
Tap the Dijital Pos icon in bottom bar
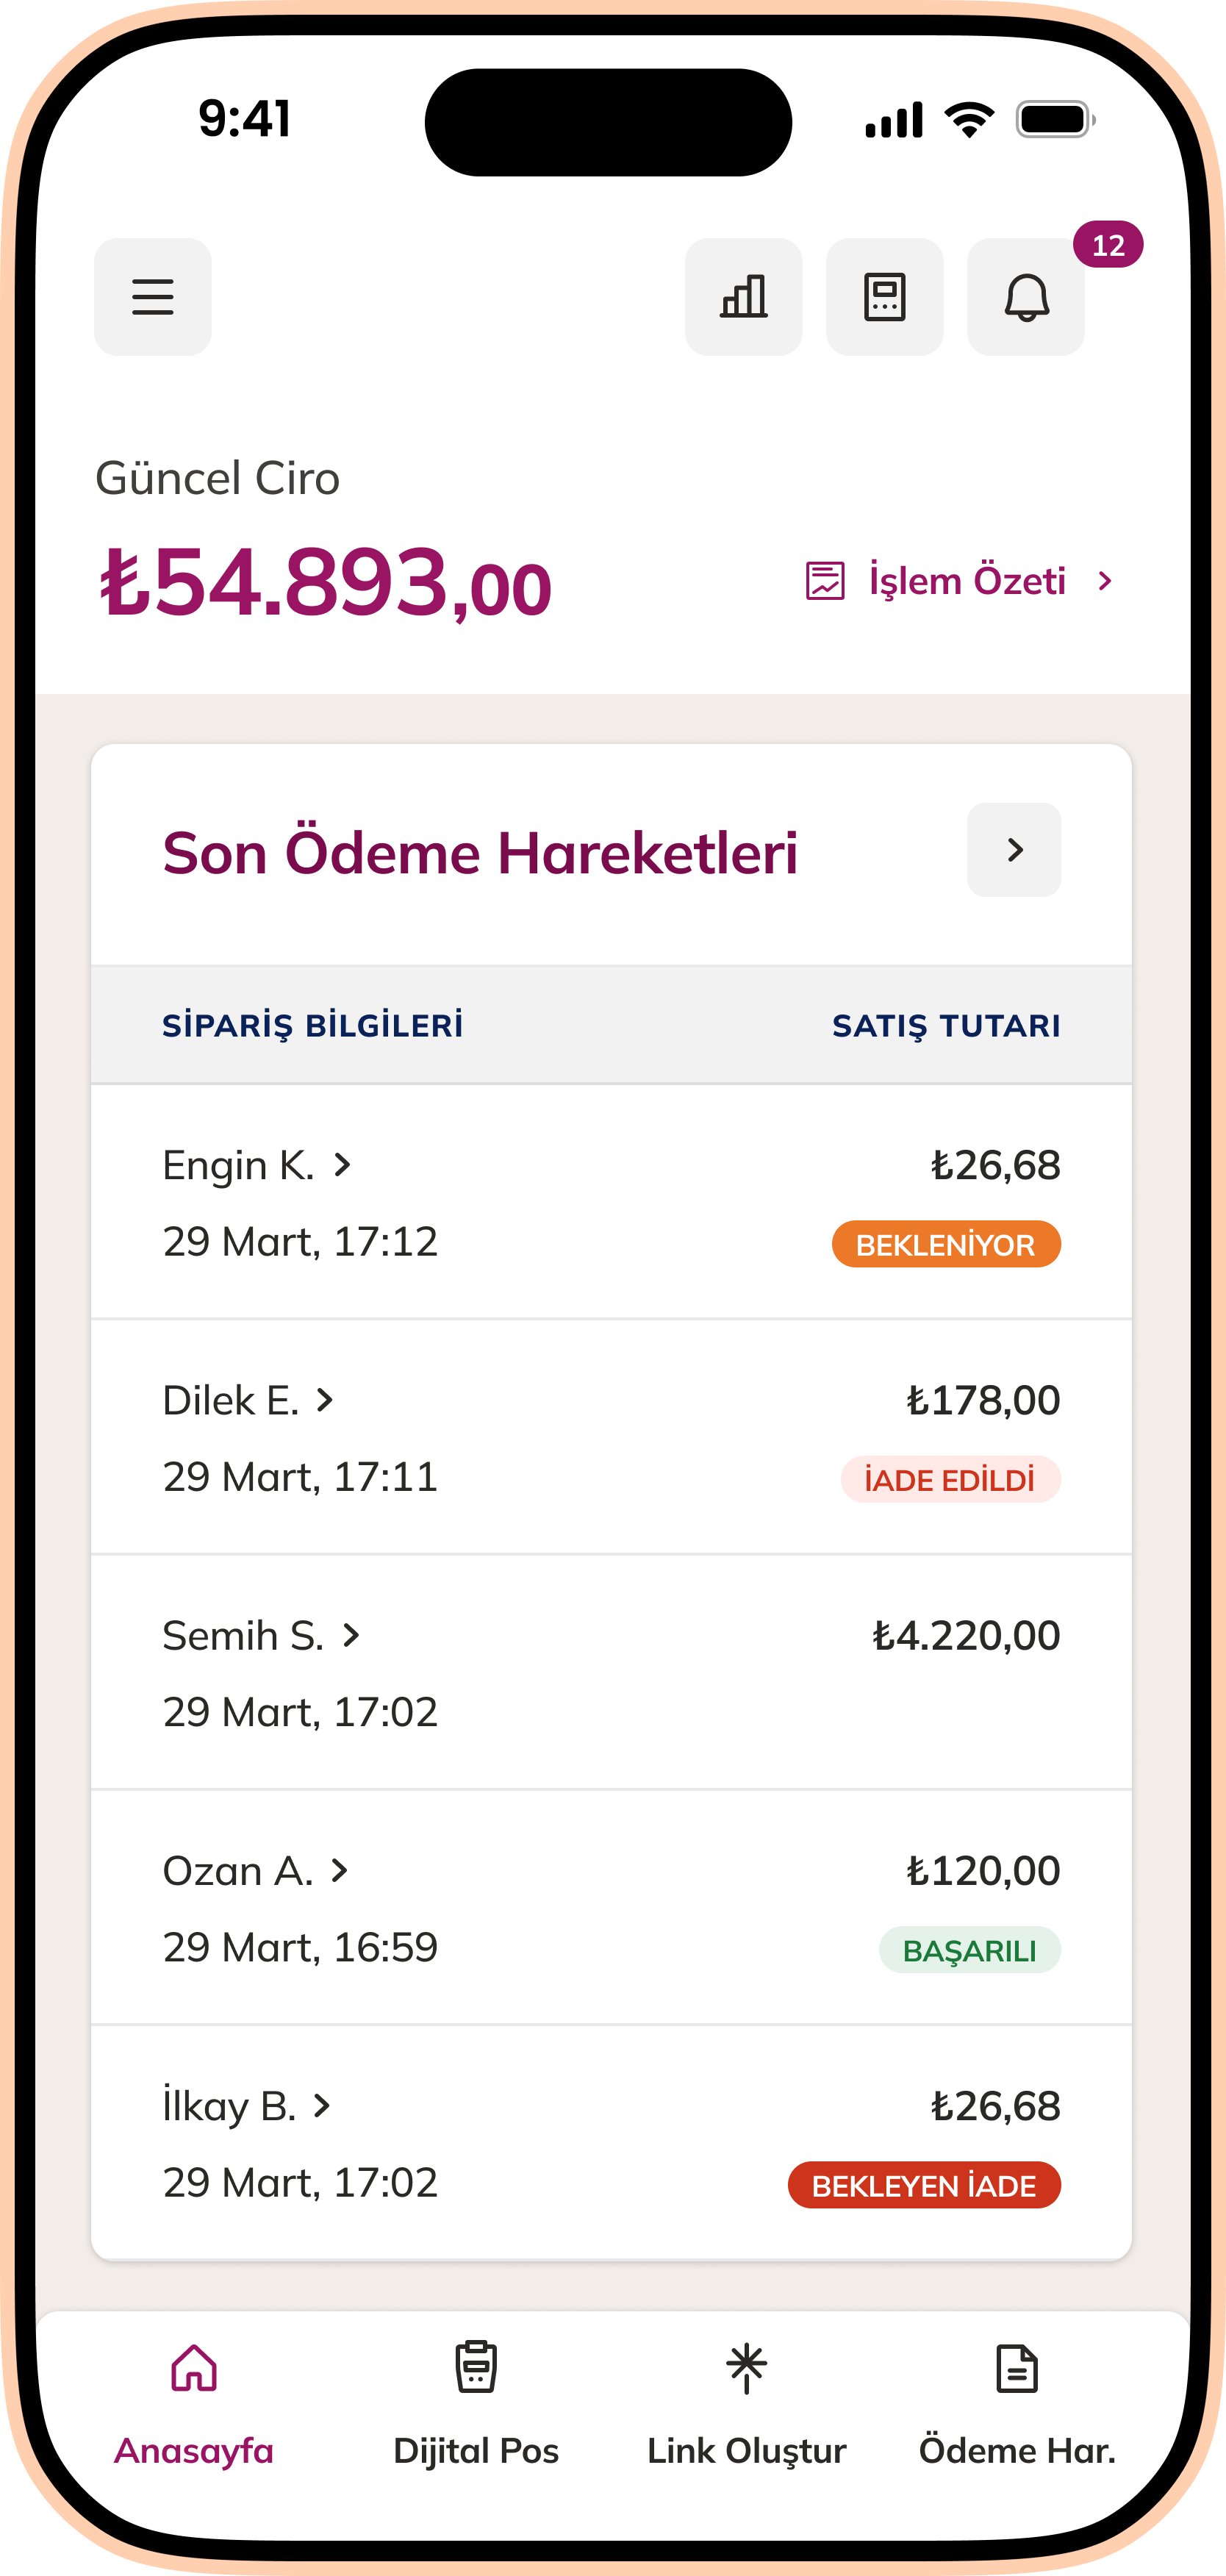coord(476,2367)
